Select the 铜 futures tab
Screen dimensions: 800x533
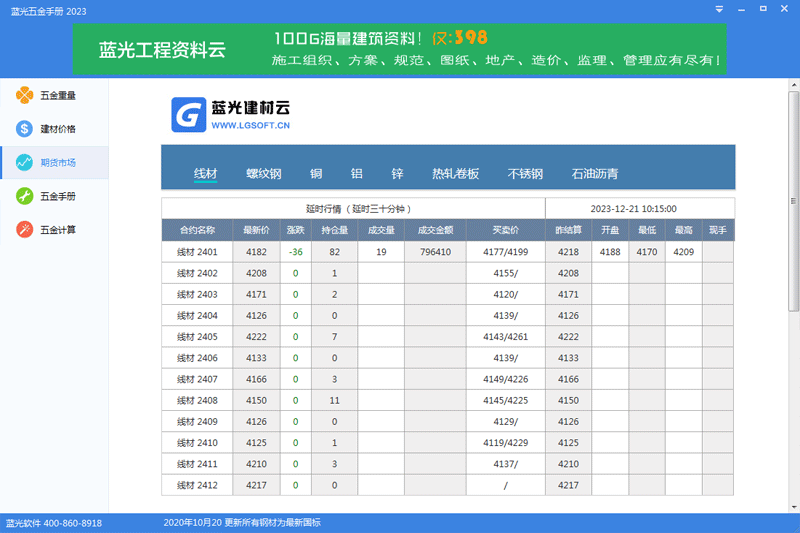pos(316,174)
